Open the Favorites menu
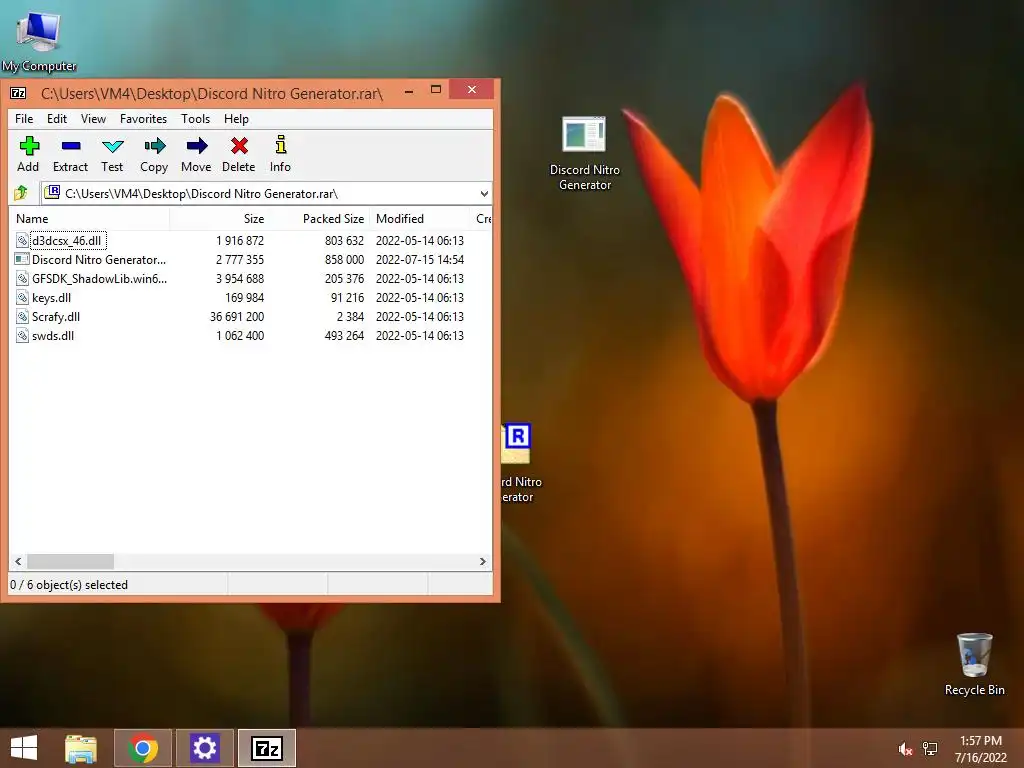Screen dimensions: 1024x768 pyautogui.click(x=143, y=119)
